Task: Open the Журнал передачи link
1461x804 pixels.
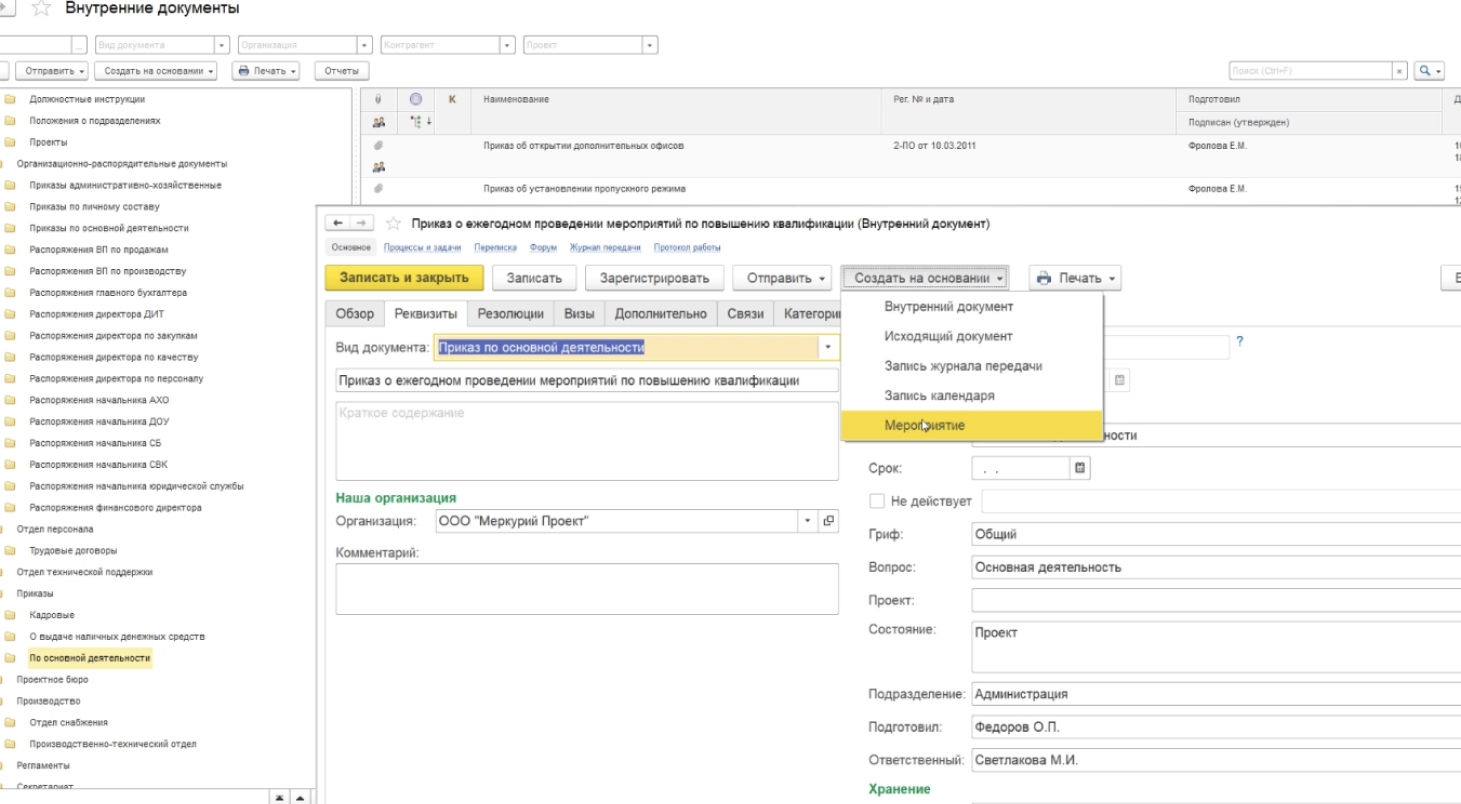Action: (x=604, y=248)
